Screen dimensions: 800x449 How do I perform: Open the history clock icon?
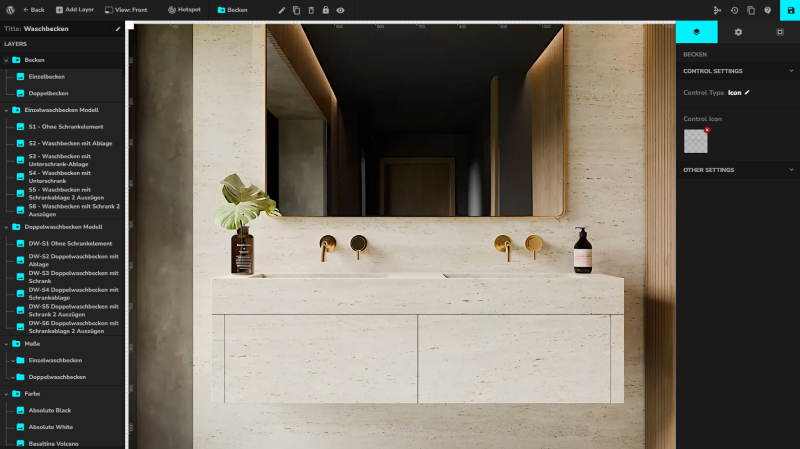pyautogui.click(x=735, y=10)
